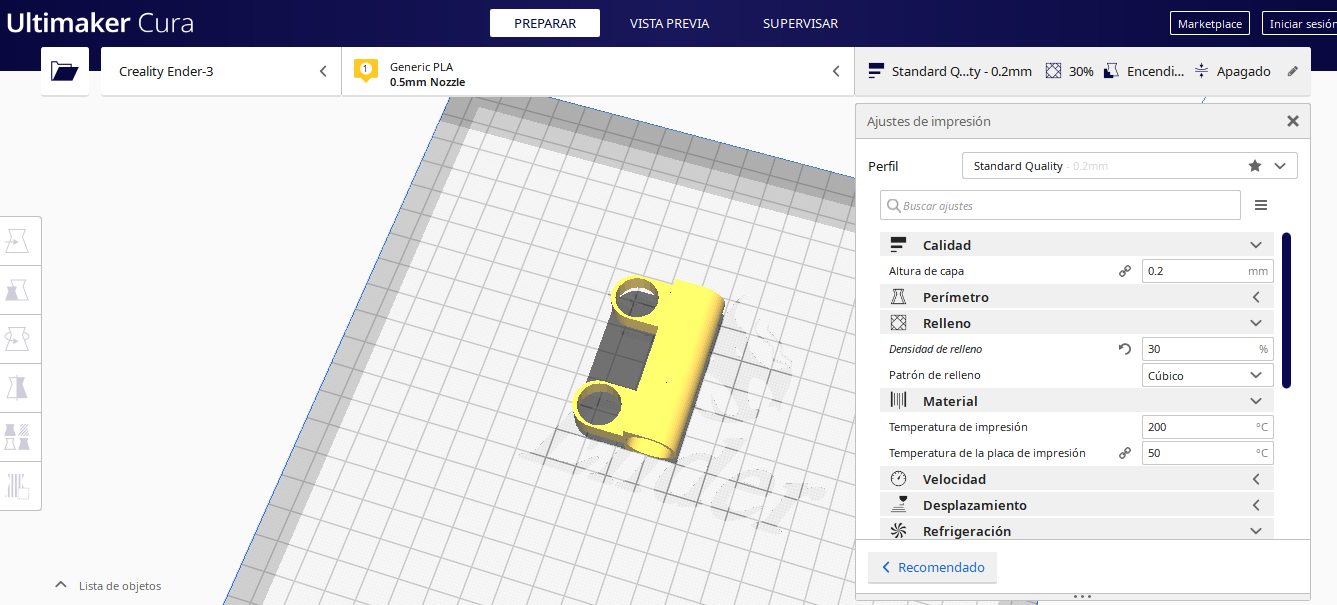Click the Buscar ajustes search field
Screen dimensions: 1337x605
[x=1060, y=205]
